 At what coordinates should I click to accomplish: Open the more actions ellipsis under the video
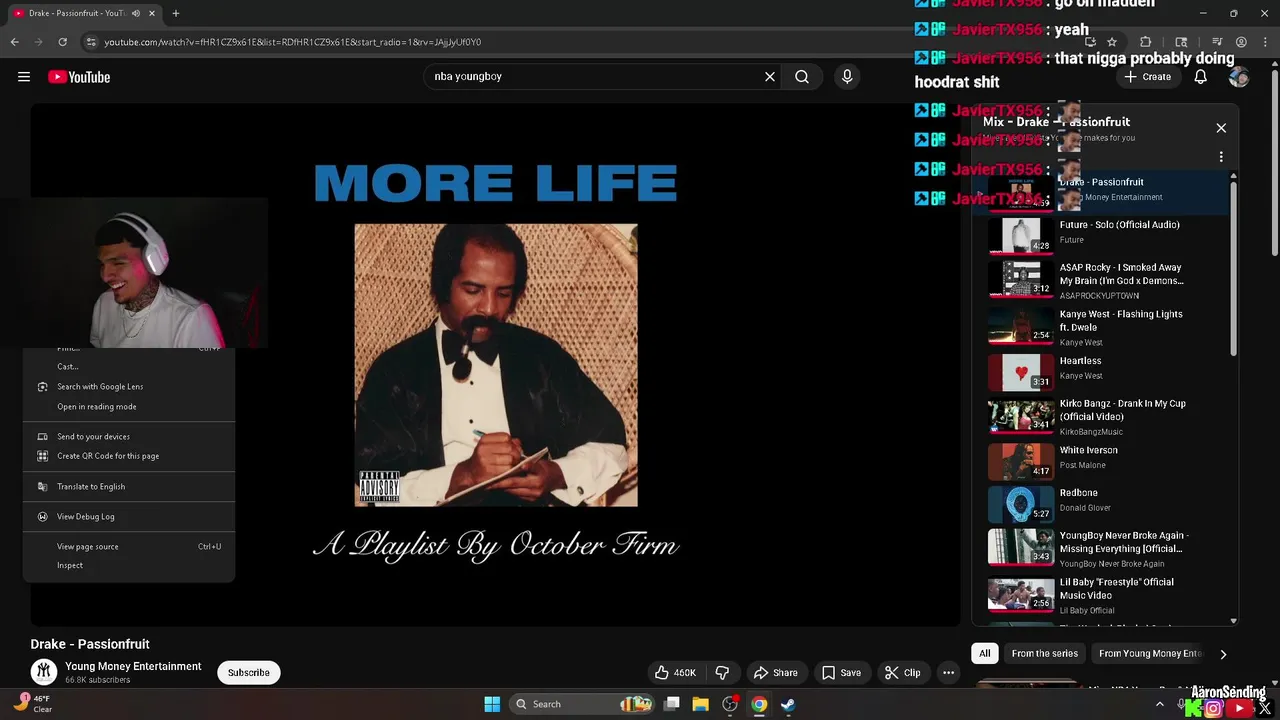coord(948,673)
